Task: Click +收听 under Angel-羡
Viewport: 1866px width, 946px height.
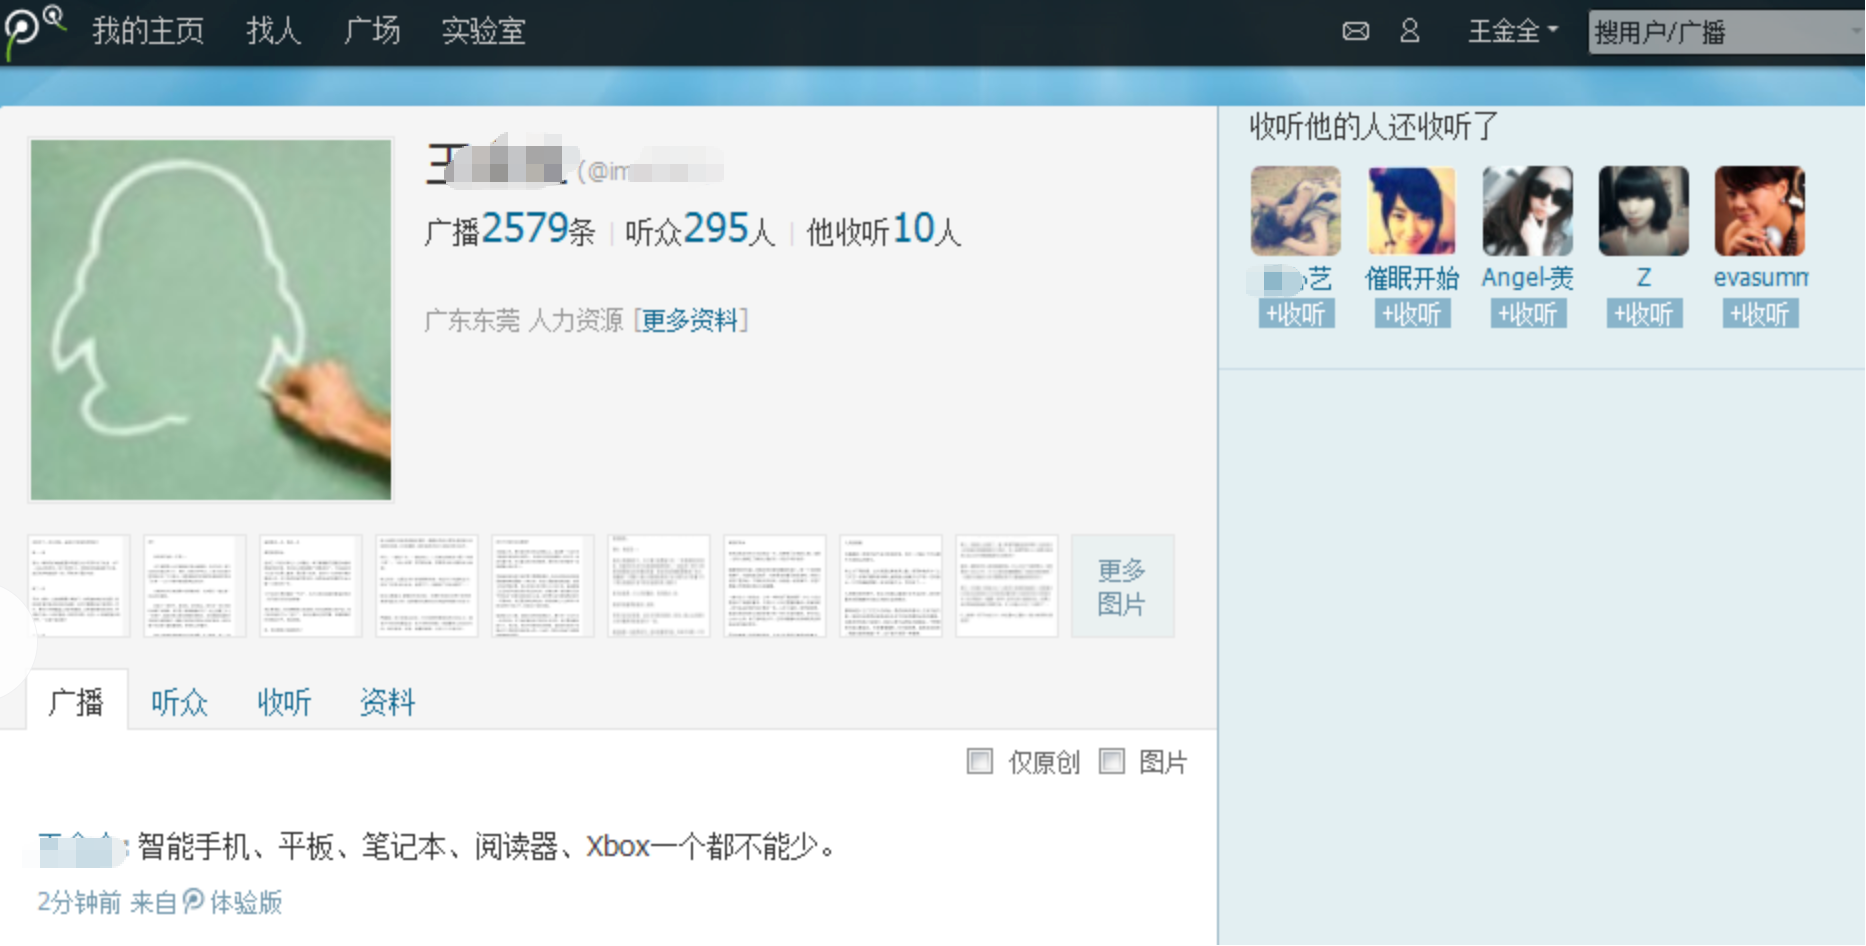Action: coord(1528,314)
